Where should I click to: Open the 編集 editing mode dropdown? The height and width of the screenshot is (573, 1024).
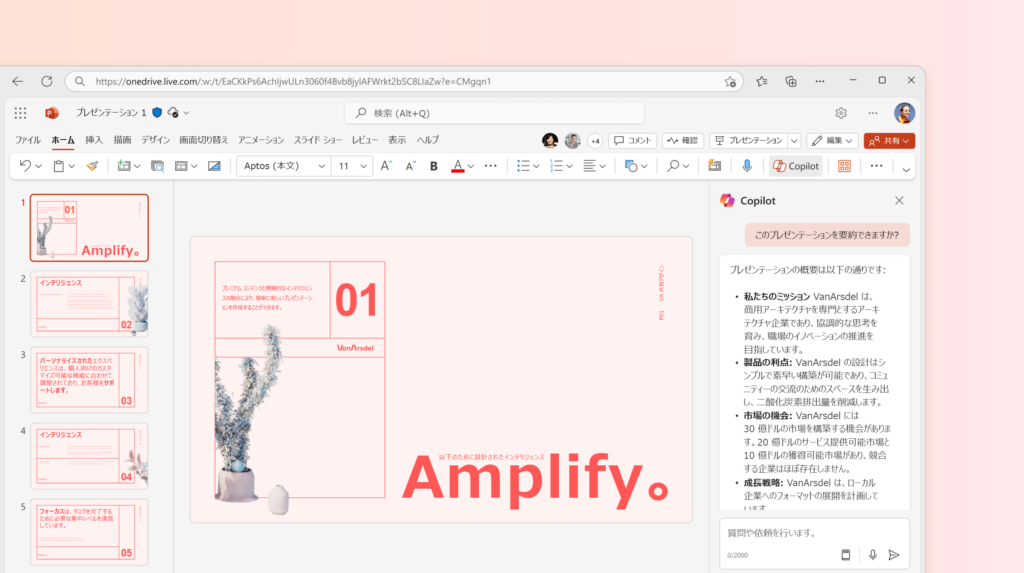832,140
